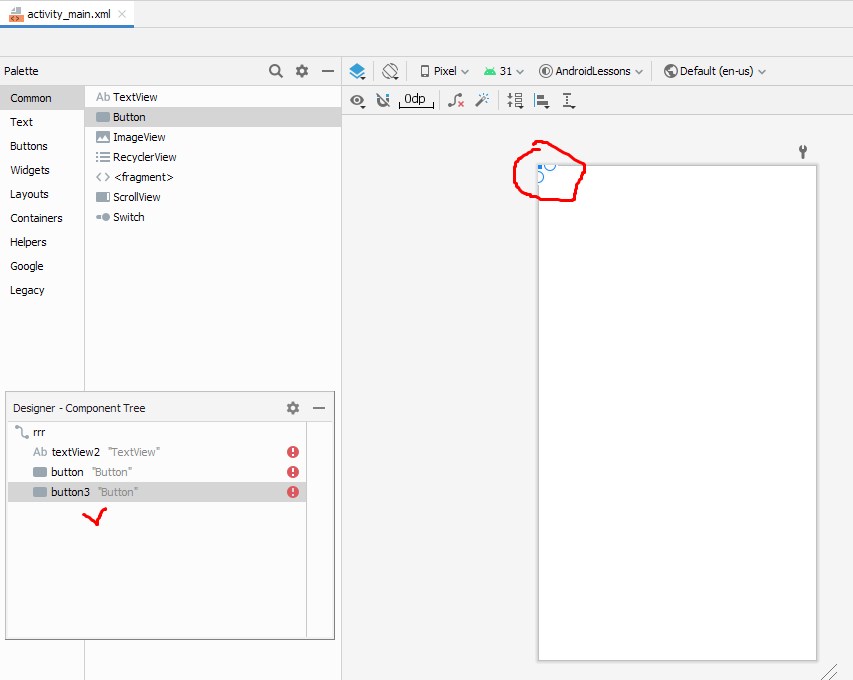This screenshot has width=853, height=680.
Task: Click error icon on textView2 row
Action: 293,452
